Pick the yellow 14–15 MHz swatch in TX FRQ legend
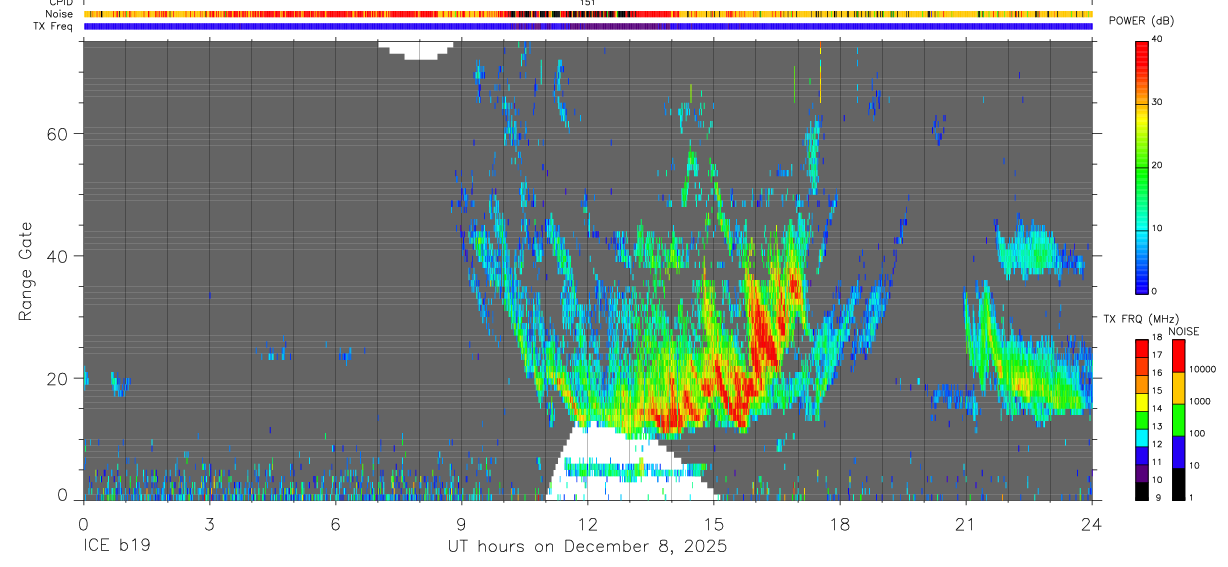The height and width of the screenshot is (567, 1228). [1142, 402]
